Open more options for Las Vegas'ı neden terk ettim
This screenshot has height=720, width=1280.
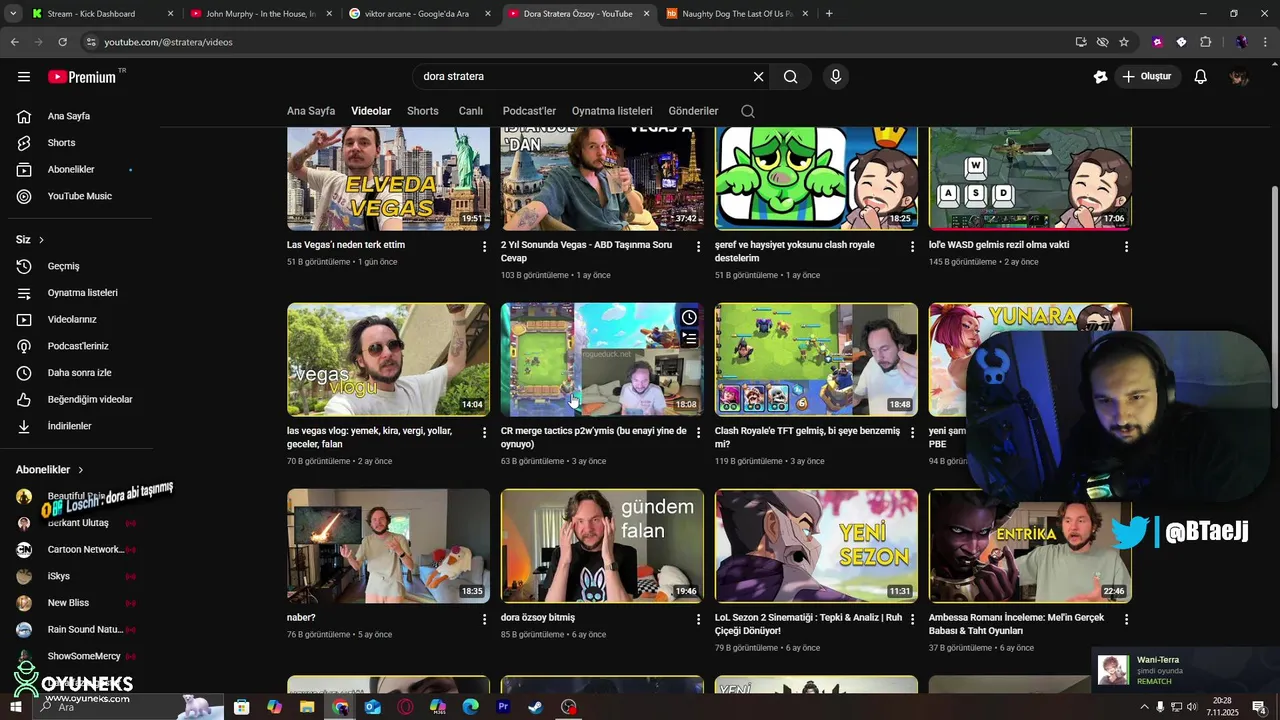485,246
